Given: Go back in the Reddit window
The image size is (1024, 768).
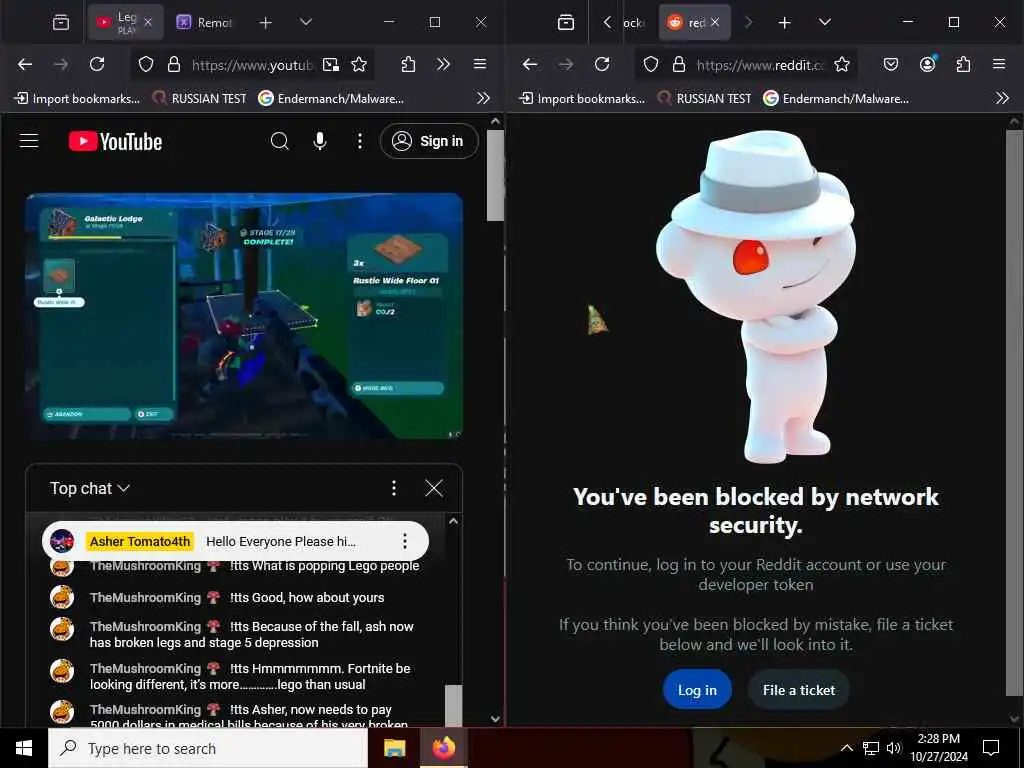Looking at the screenshot, I should 530,64.
